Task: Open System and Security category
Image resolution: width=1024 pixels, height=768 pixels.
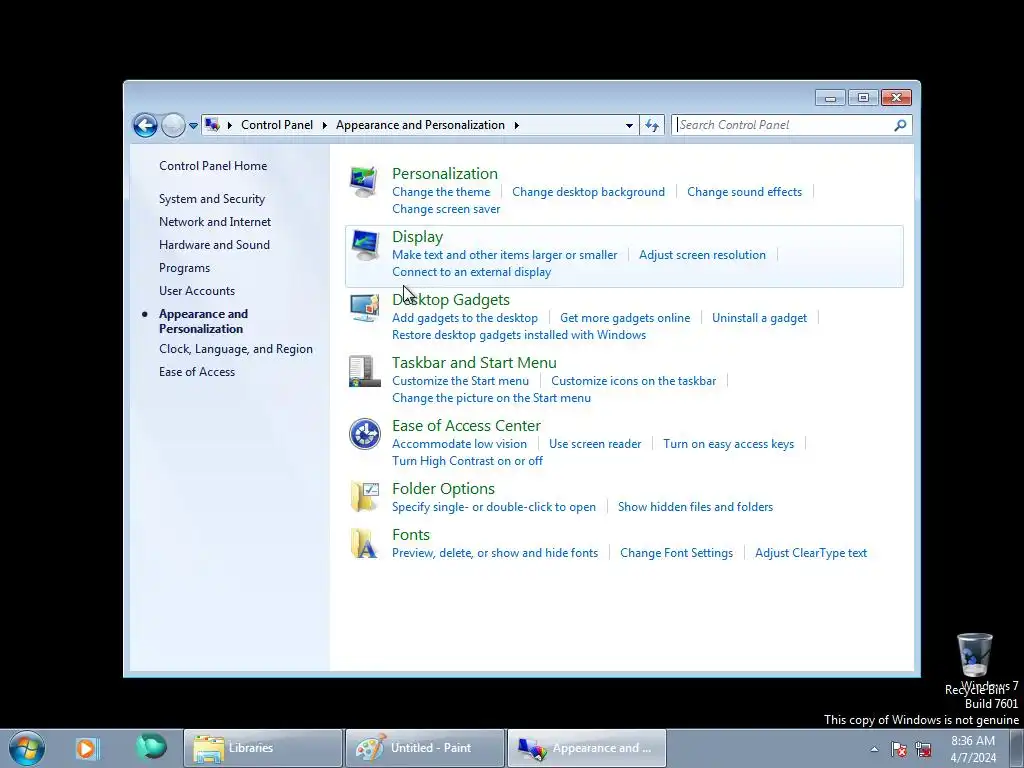Action: pos(212,199)
